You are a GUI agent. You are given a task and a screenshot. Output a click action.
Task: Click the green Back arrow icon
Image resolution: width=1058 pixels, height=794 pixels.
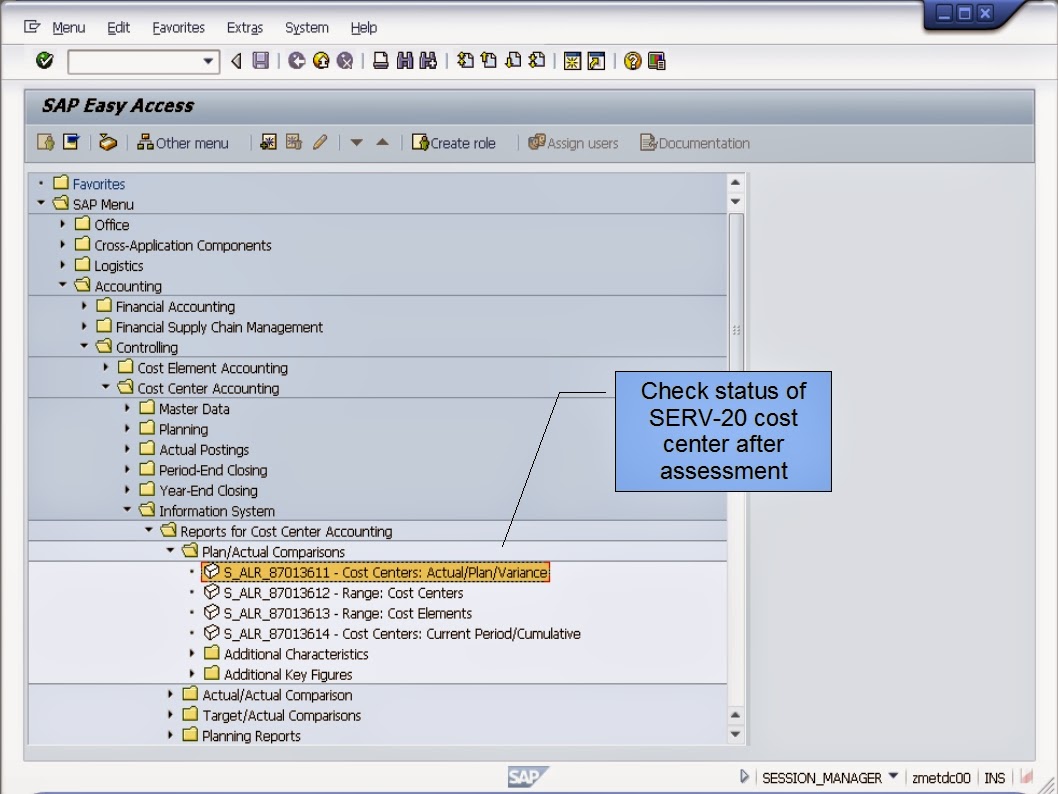click(296, 61)
